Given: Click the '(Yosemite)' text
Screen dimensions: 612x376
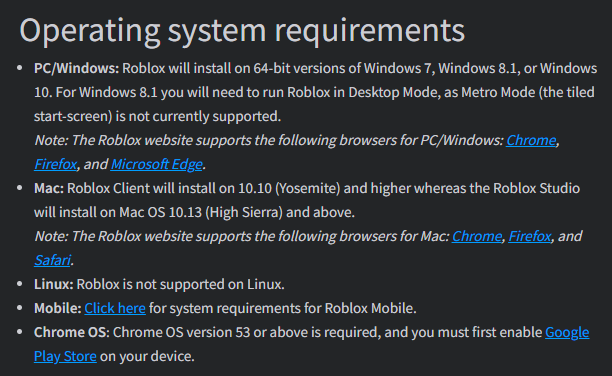Looking at the screenshot, I should 308,188.
